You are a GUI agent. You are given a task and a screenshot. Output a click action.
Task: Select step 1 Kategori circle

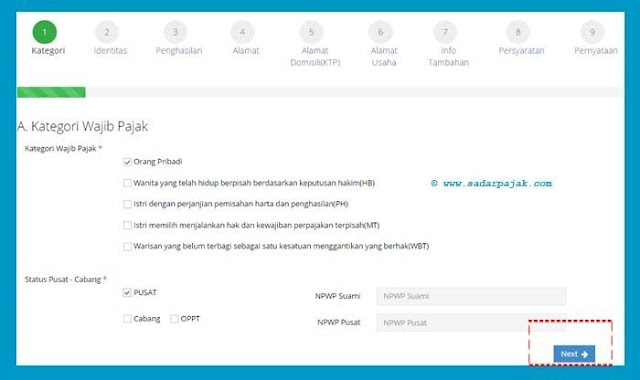[x=44, y=32]
